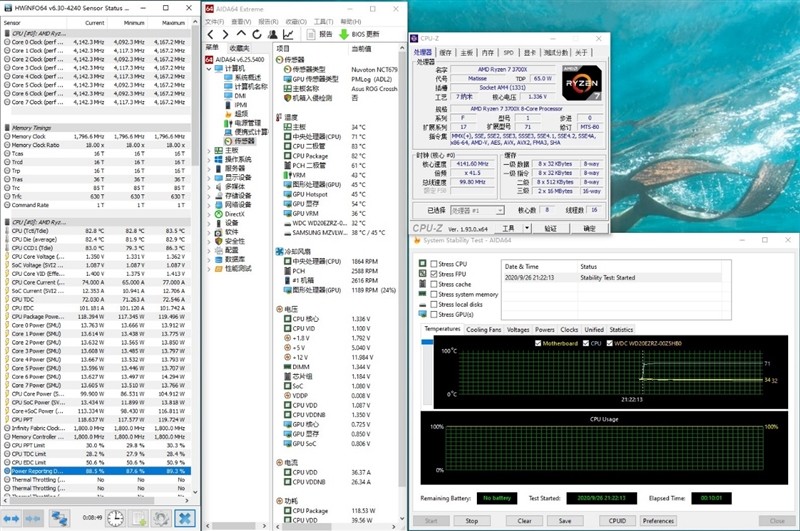Enable Stress system memory checkbox
The height and width of the screenshot is (531, 800).
[433, 294]
